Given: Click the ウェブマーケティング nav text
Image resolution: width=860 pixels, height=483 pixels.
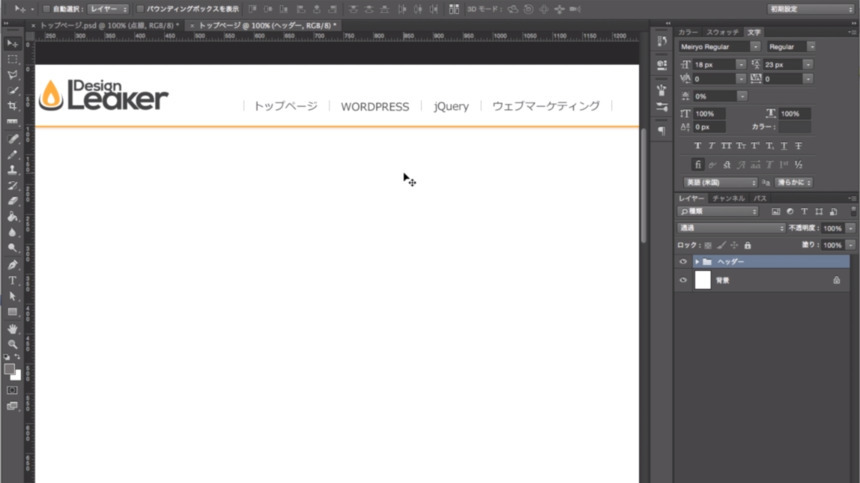Looking at the screenshot, I should (x=546, y=106).
